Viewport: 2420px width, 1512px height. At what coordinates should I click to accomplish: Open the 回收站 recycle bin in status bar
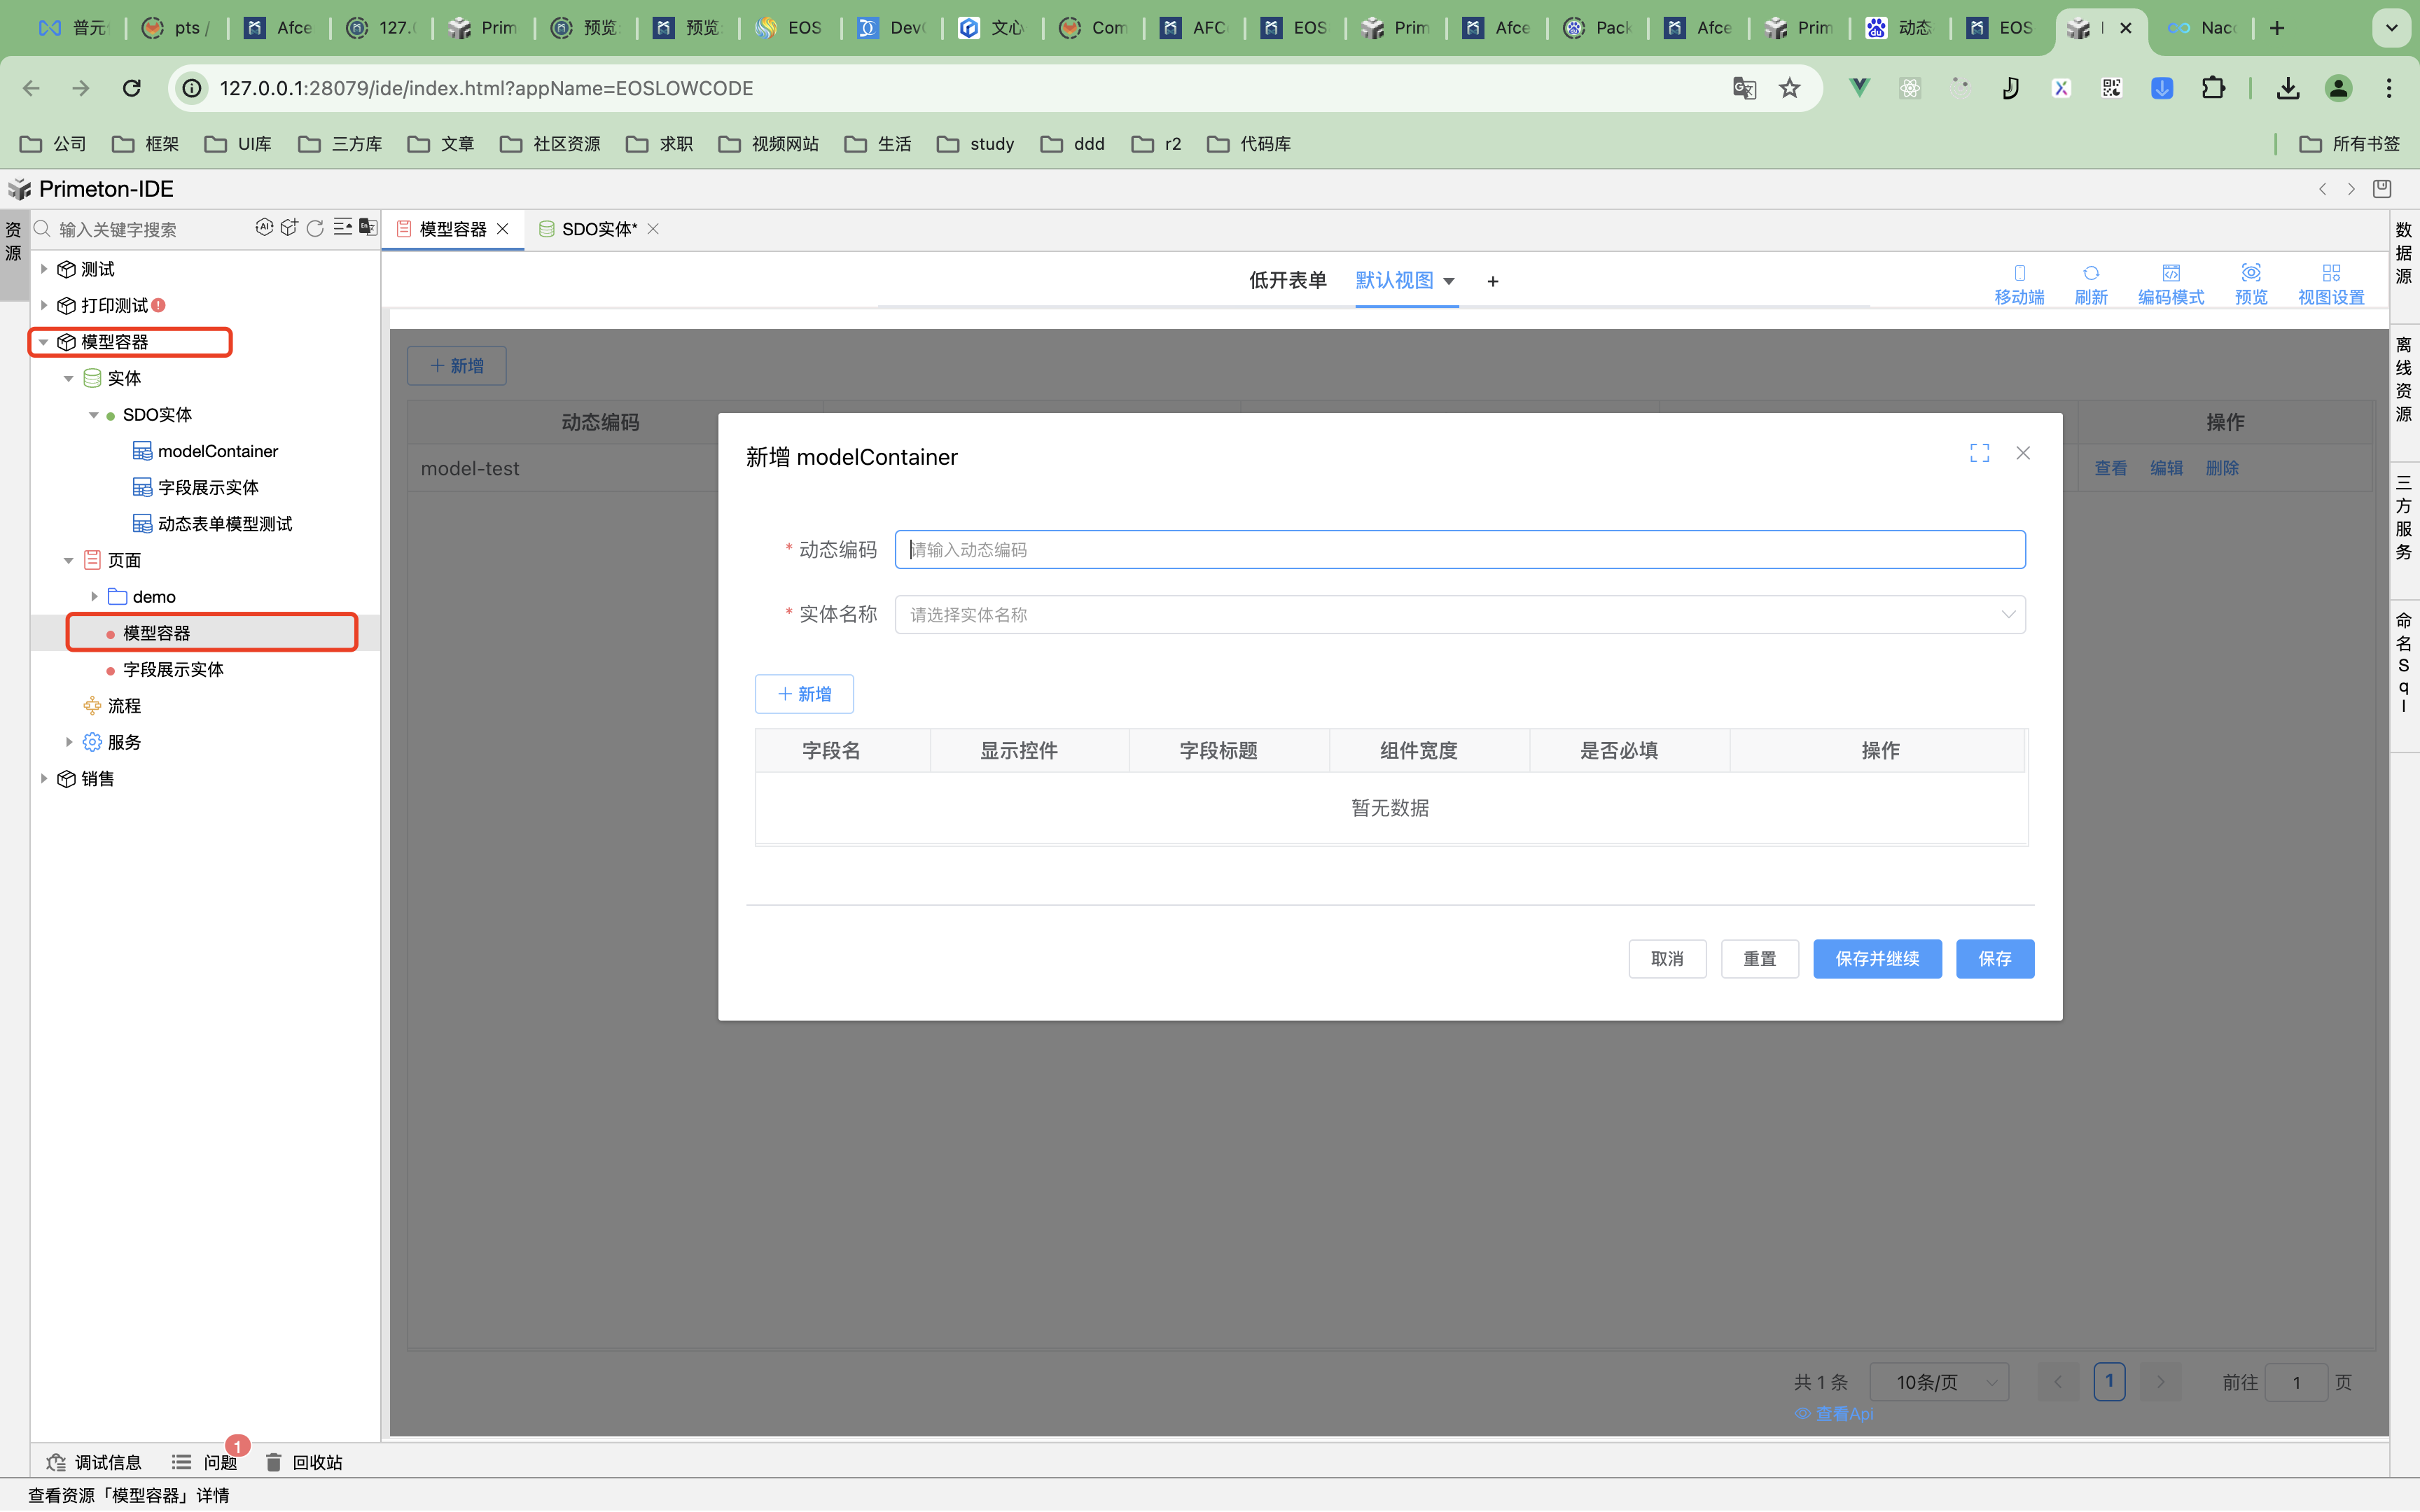304,1462
